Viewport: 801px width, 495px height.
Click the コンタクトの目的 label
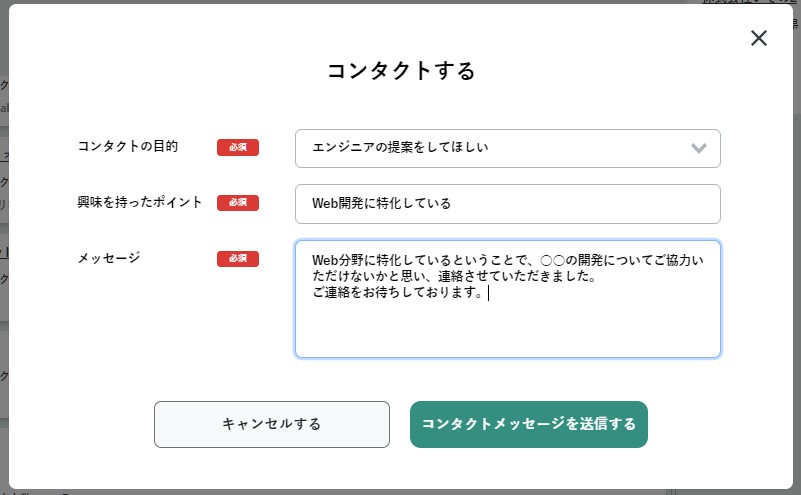[x=128, y=147]
